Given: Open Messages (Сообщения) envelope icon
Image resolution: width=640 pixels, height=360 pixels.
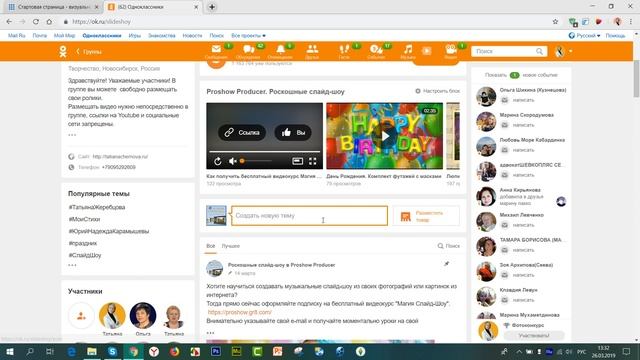Looking at the screenshot, I should coord(216,50).
